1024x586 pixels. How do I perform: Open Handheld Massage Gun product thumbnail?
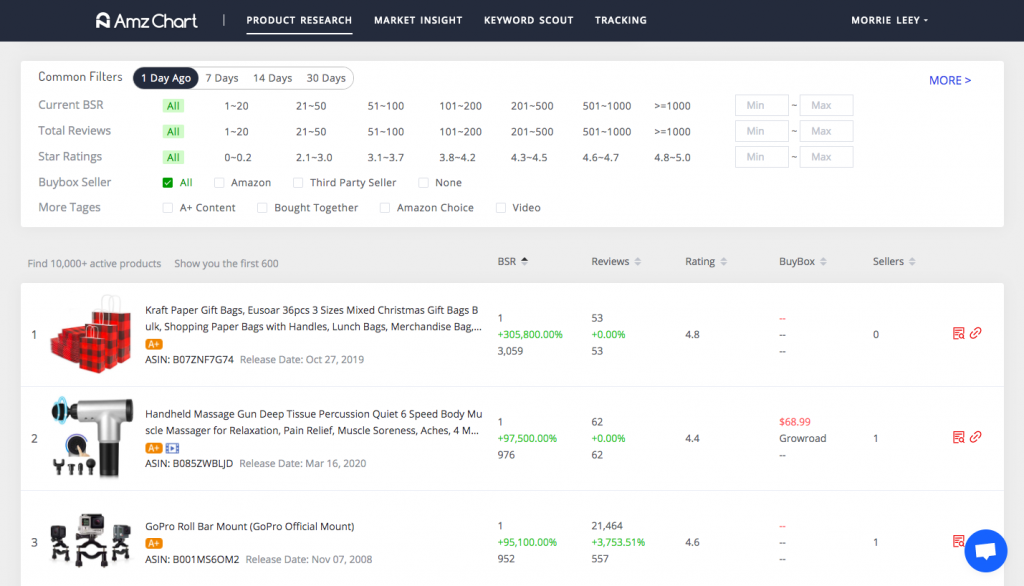91,437
